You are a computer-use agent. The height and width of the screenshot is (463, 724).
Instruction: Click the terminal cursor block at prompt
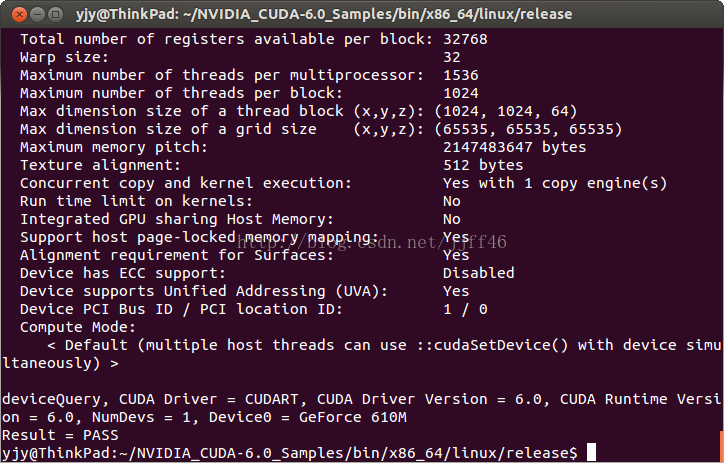point(591,452)
